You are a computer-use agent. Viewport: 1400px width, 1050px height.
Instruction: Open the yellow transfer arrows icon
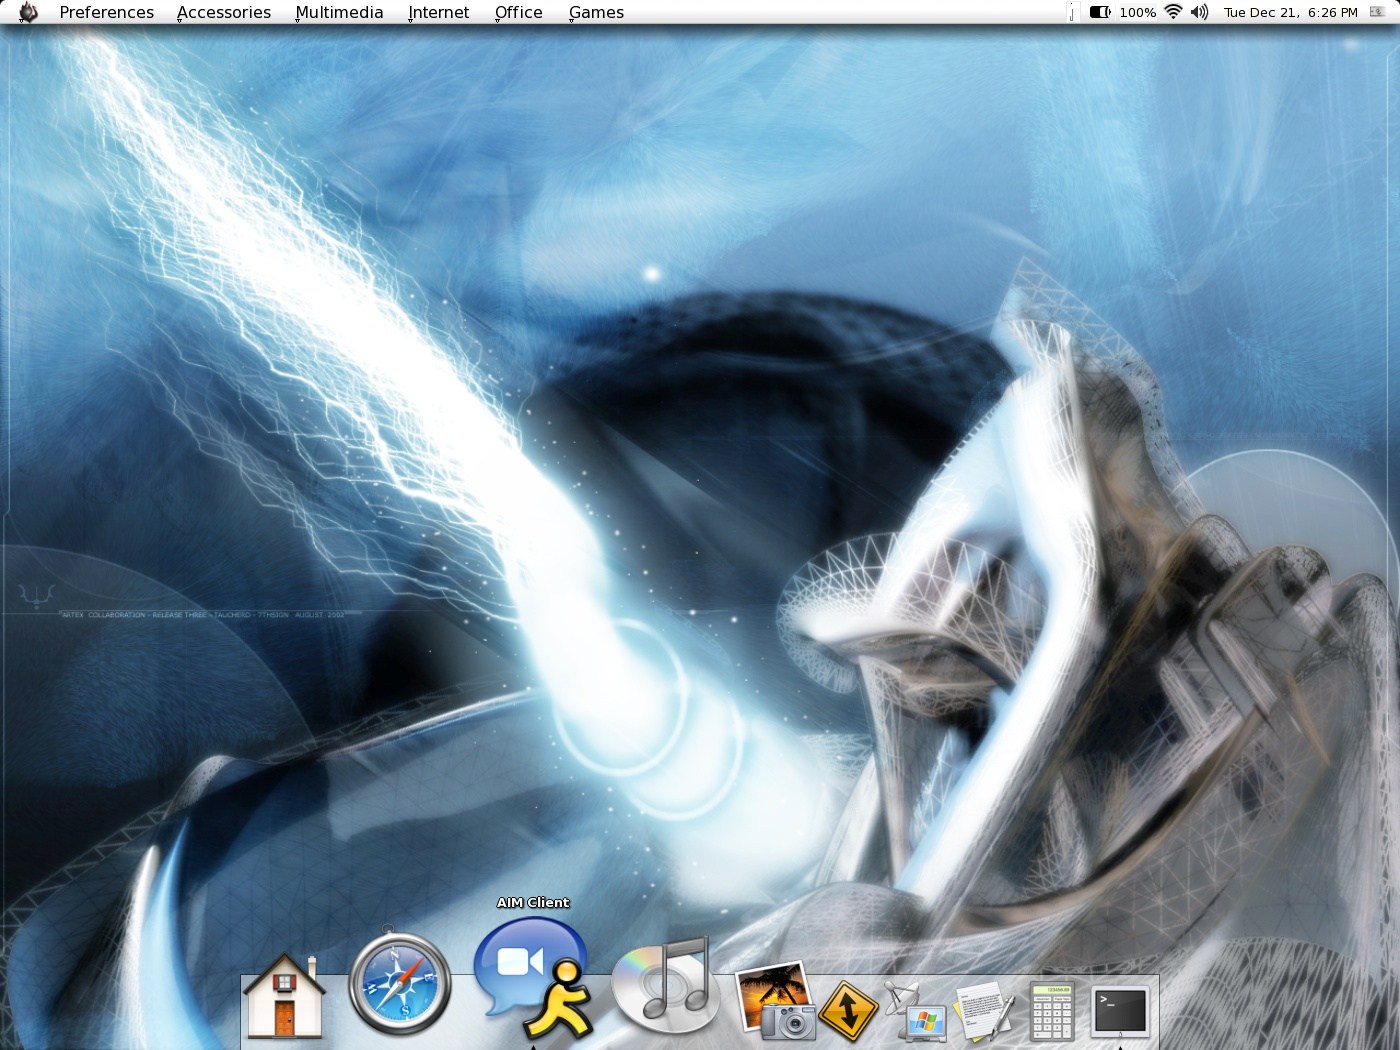(x=848, y=1010)
